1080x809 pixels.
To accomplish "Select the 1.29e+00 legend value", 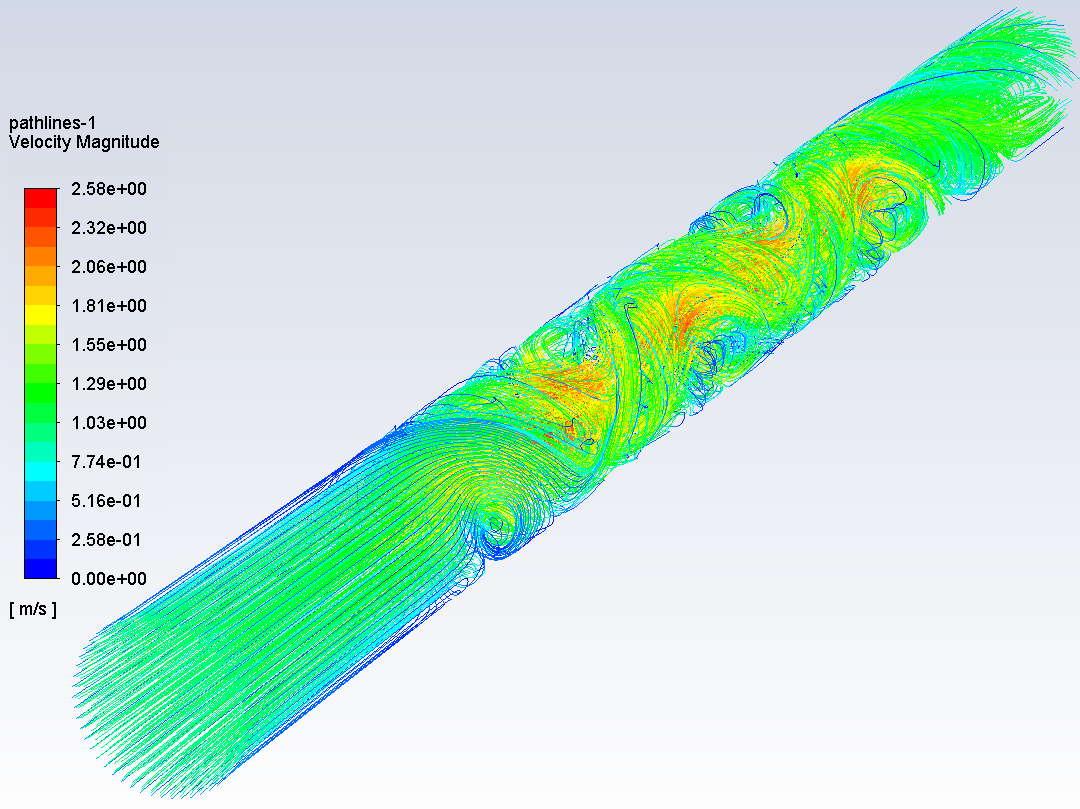I will coord(109,384).
